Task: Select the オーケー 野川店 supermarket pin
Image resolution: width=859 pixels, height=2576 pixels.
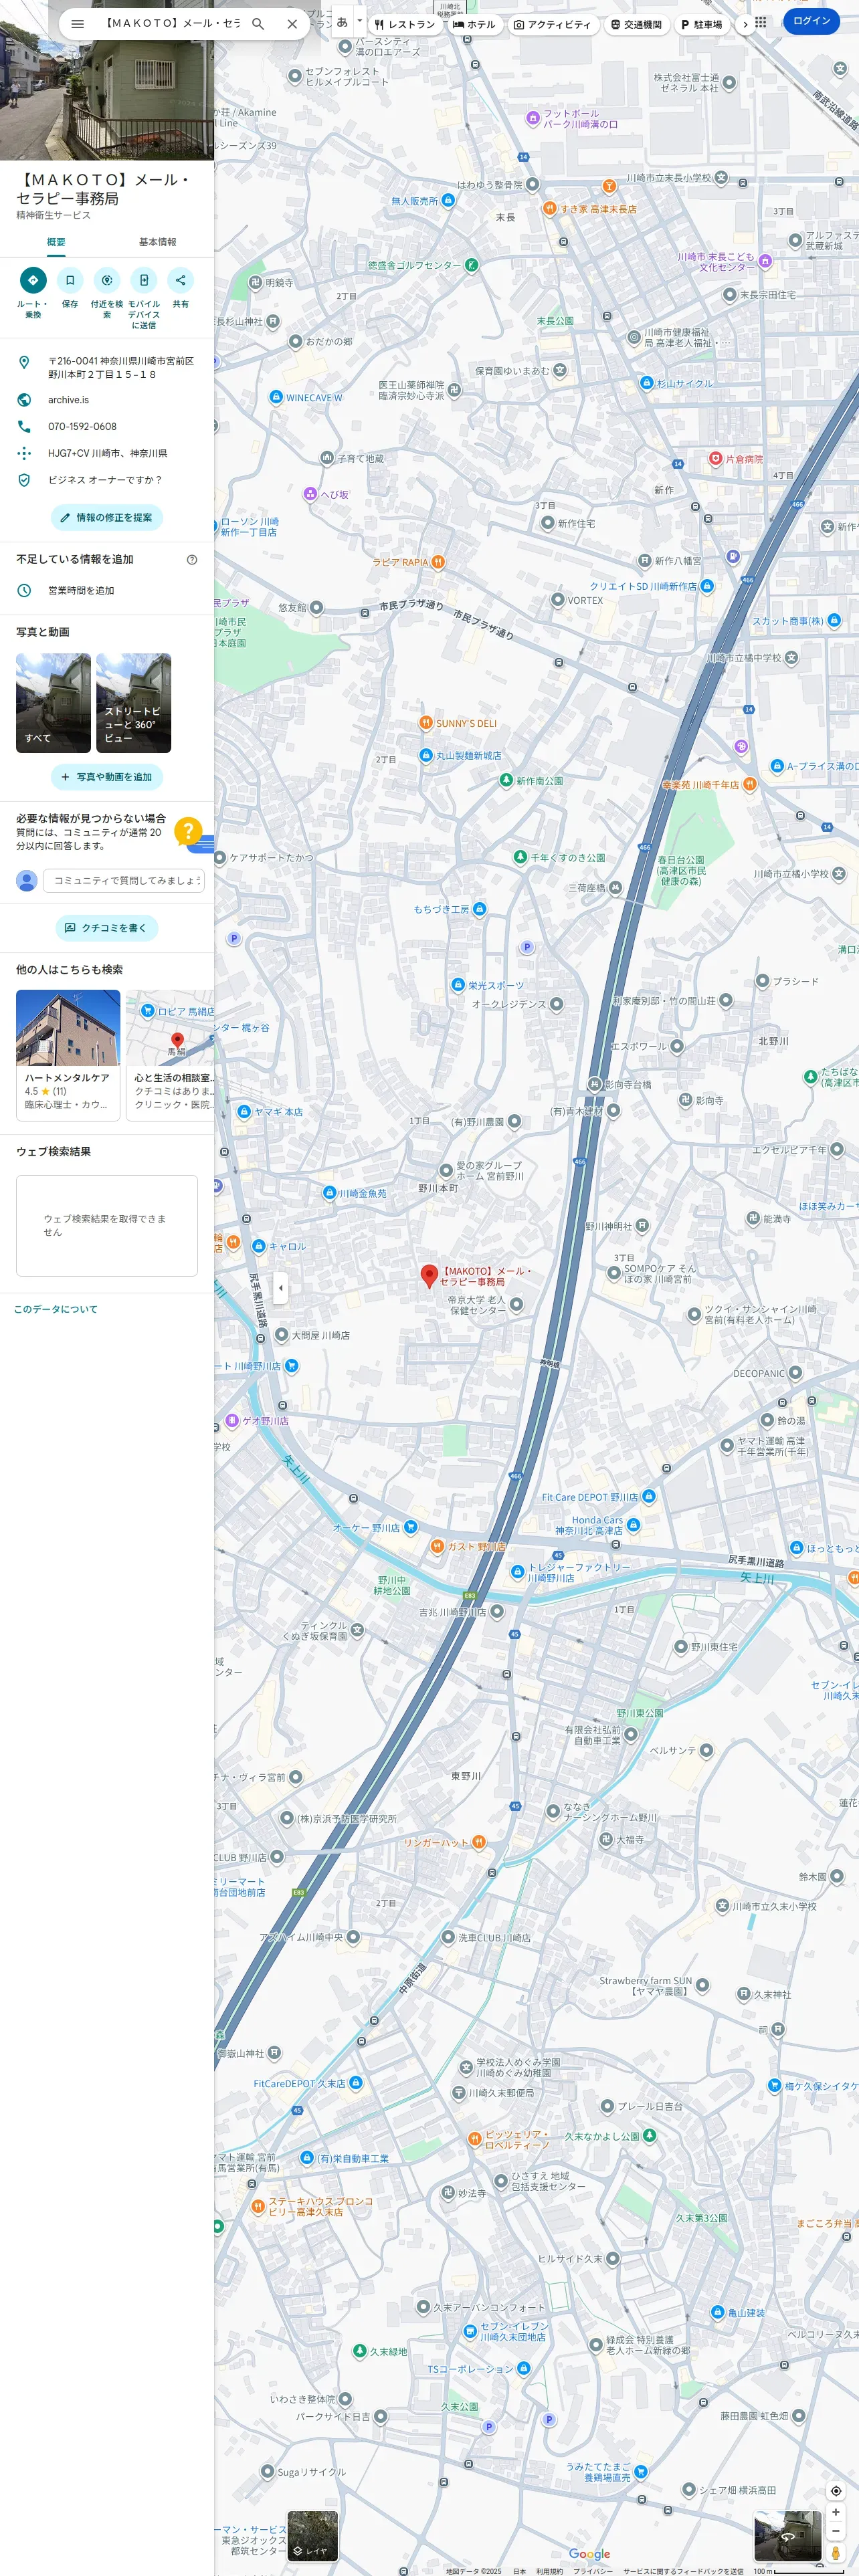Action: pyautogui.click(x=410, y=1527)
